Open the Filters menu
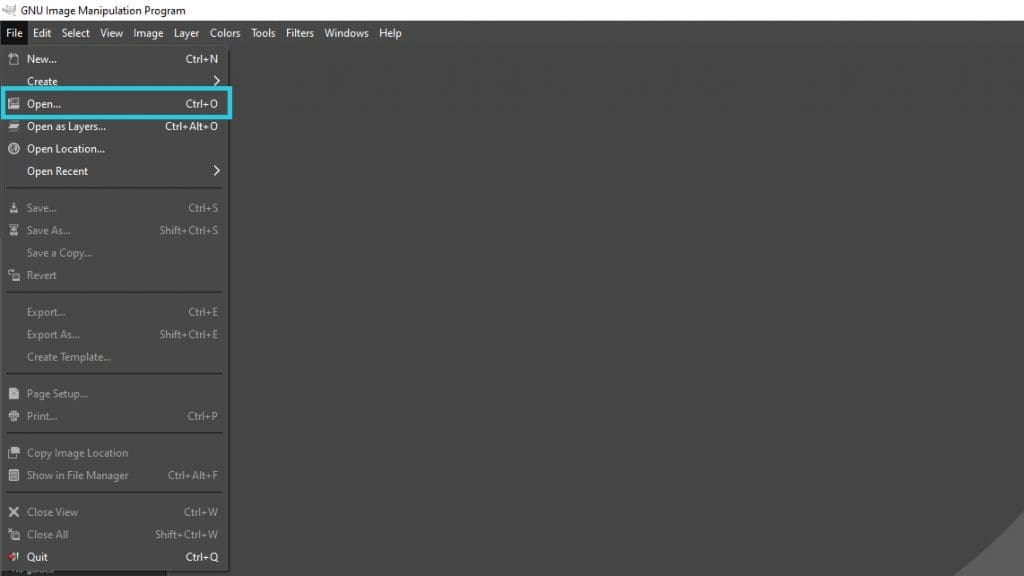The image size is (1024, 576). (300, 33)
